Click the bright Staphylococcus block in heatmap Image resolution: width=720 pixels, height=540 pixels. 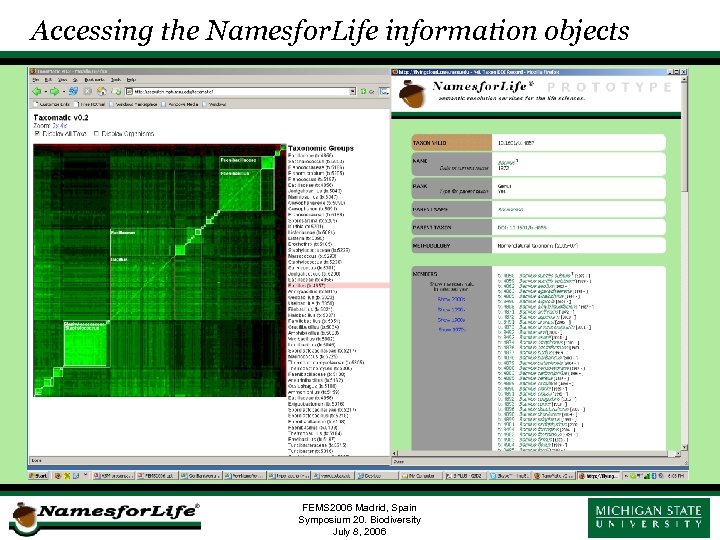(86, 343)
